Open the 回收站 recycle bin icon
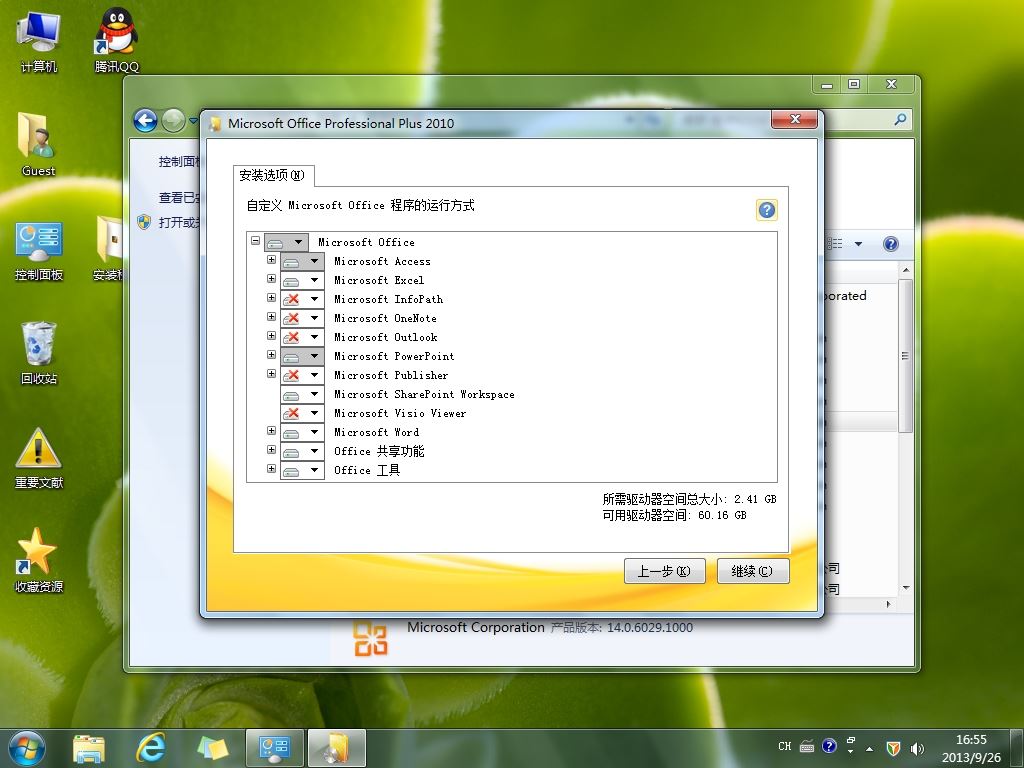 coord(39,353)
